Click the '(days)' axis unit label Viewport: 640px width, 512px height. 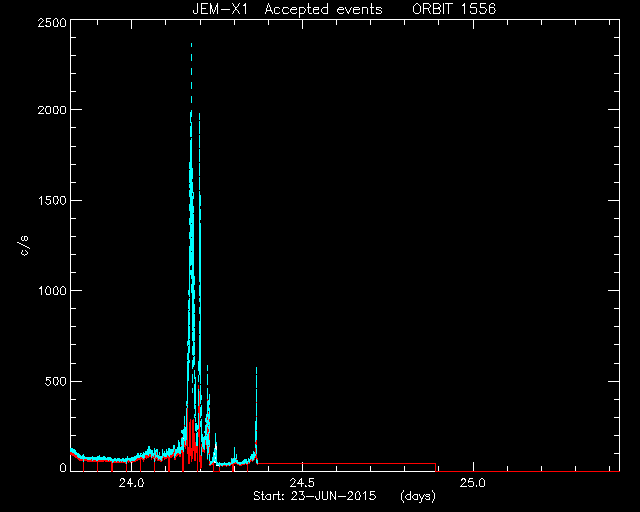point(418,496)
